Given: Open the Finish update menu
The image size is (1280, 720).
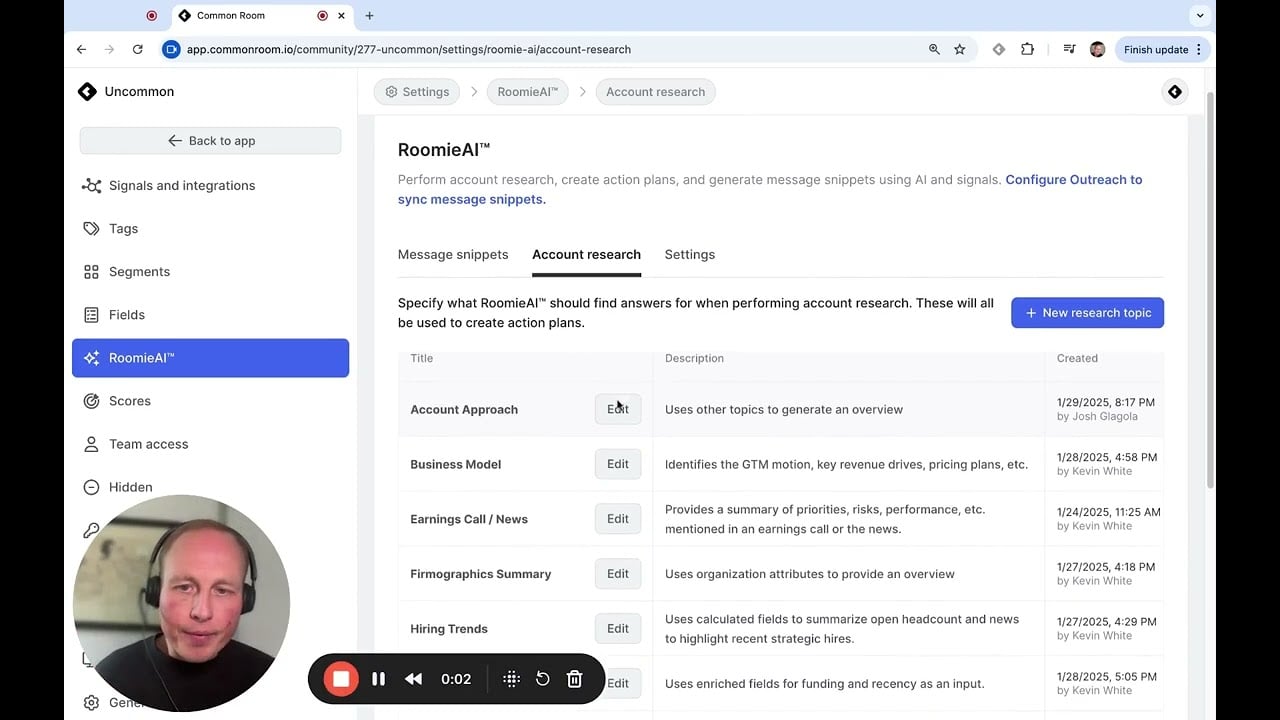Looking at the screenshot, I should click(1162, 49).
